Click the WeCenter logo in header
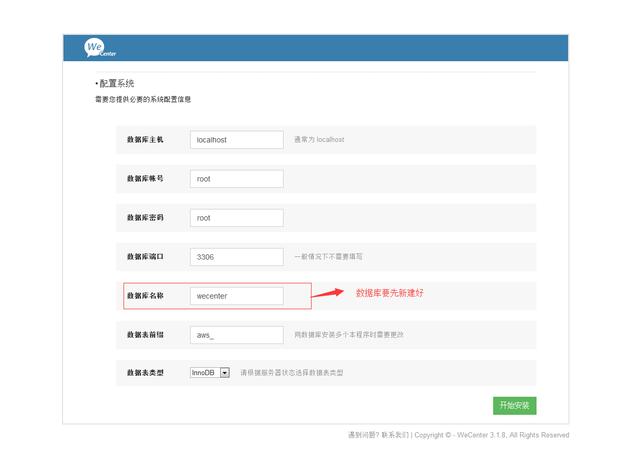Image resolution: width=640 pixels, height=458 pixels. [x=100, y=48]
